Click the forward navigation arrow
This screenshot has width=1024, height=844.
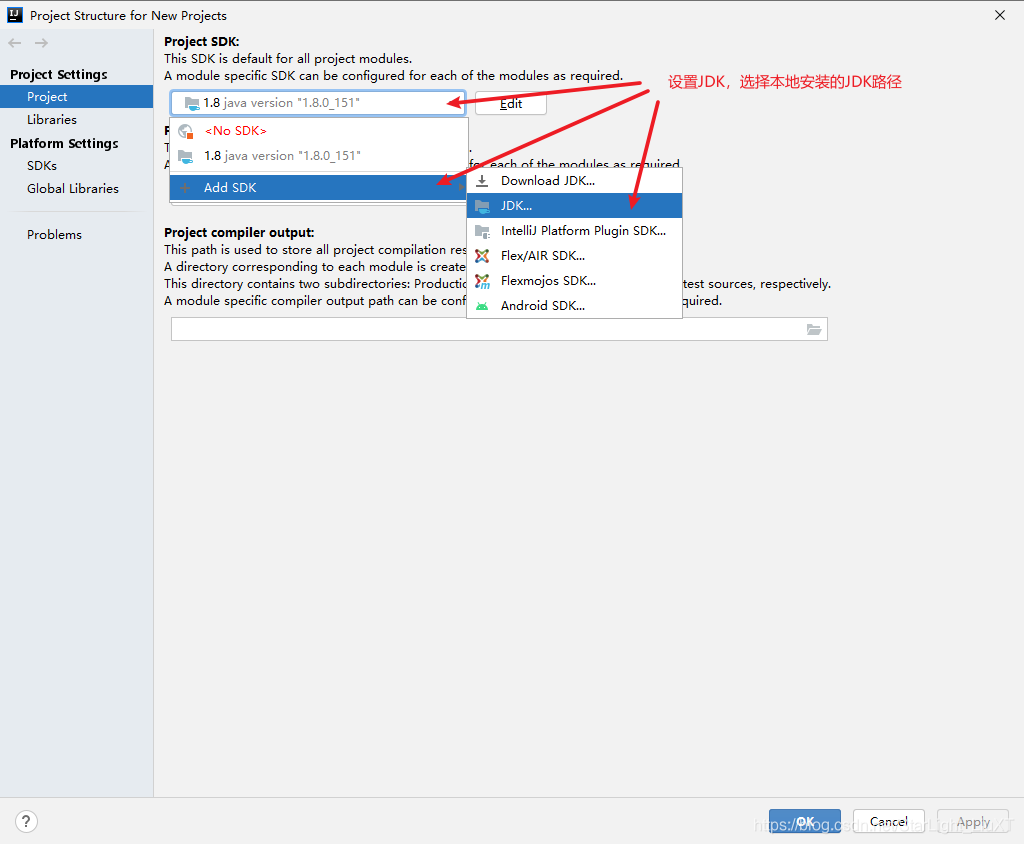[41, 43]
